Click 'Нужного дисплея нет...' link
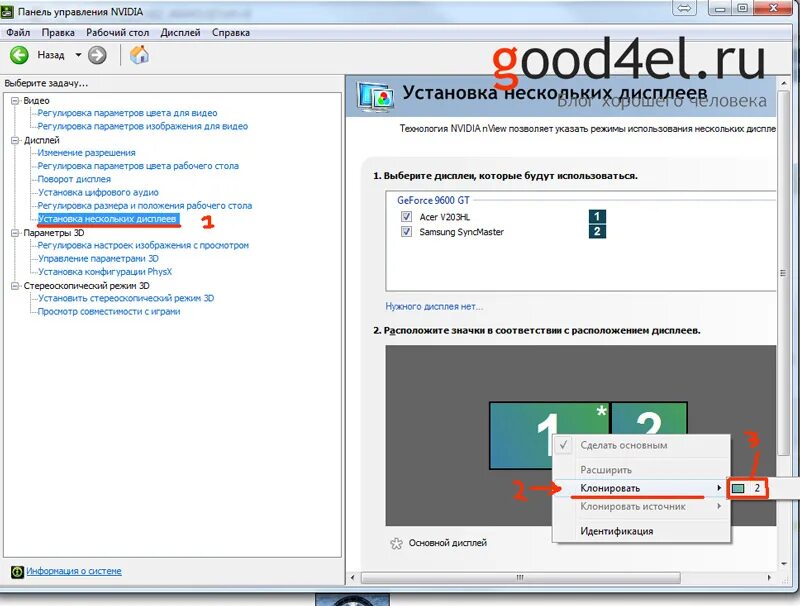 [x=434, y=307]
